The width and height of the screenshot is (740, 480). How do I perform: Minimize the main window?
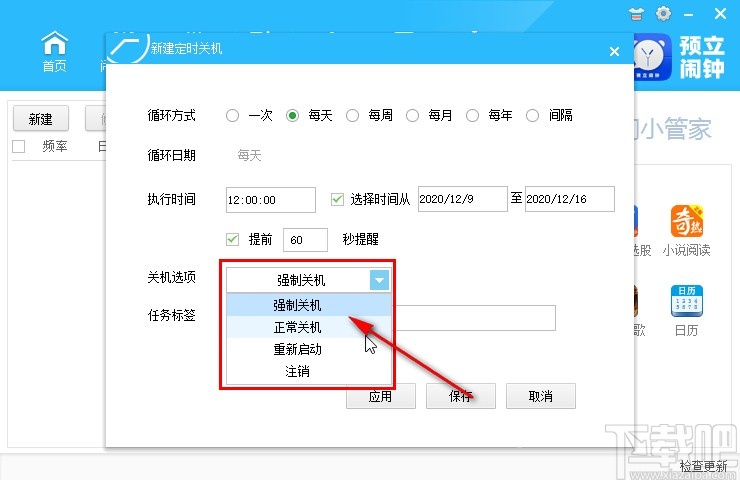pyautogui.click(x=689, y=14)
